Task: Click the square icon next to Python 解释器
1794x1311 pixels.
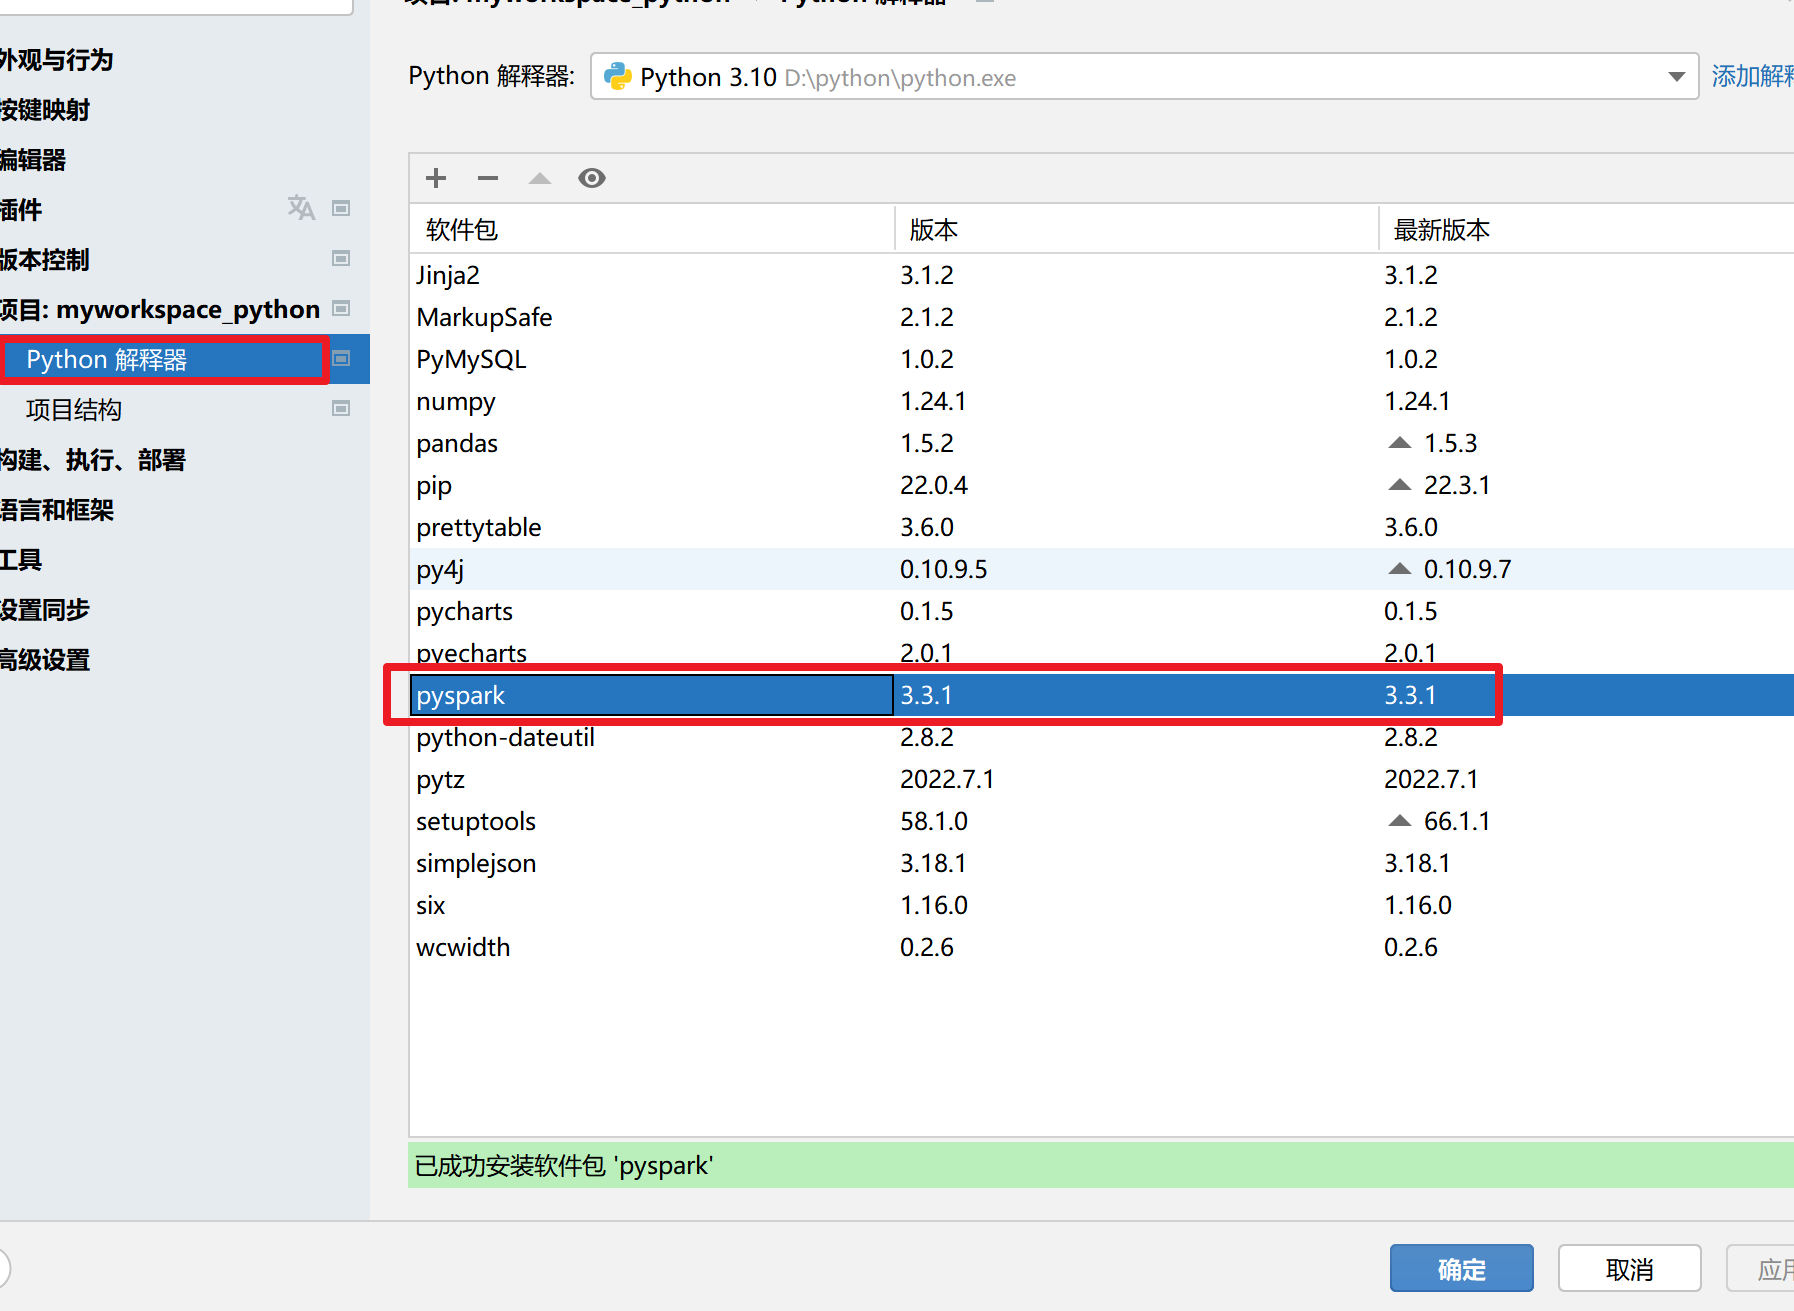Action: [x=340, y=358]
